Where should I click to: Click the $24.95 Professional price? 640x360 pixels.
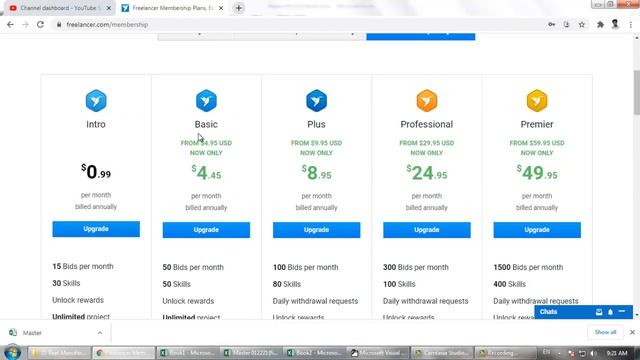tap(427, 173)
